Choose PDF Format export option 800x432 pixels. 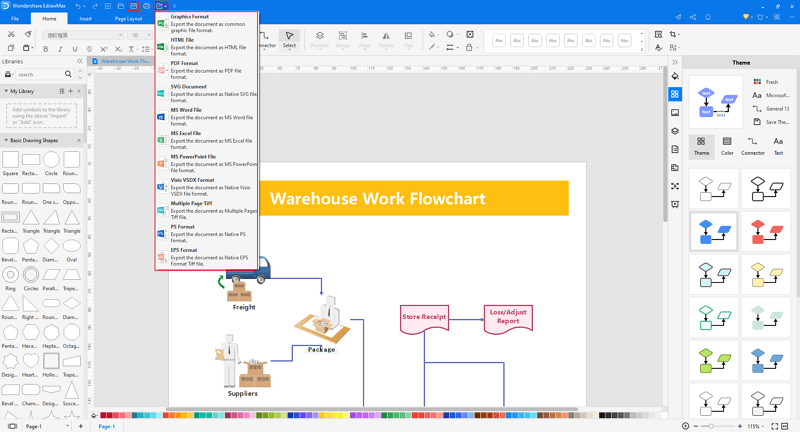(207, 70)
